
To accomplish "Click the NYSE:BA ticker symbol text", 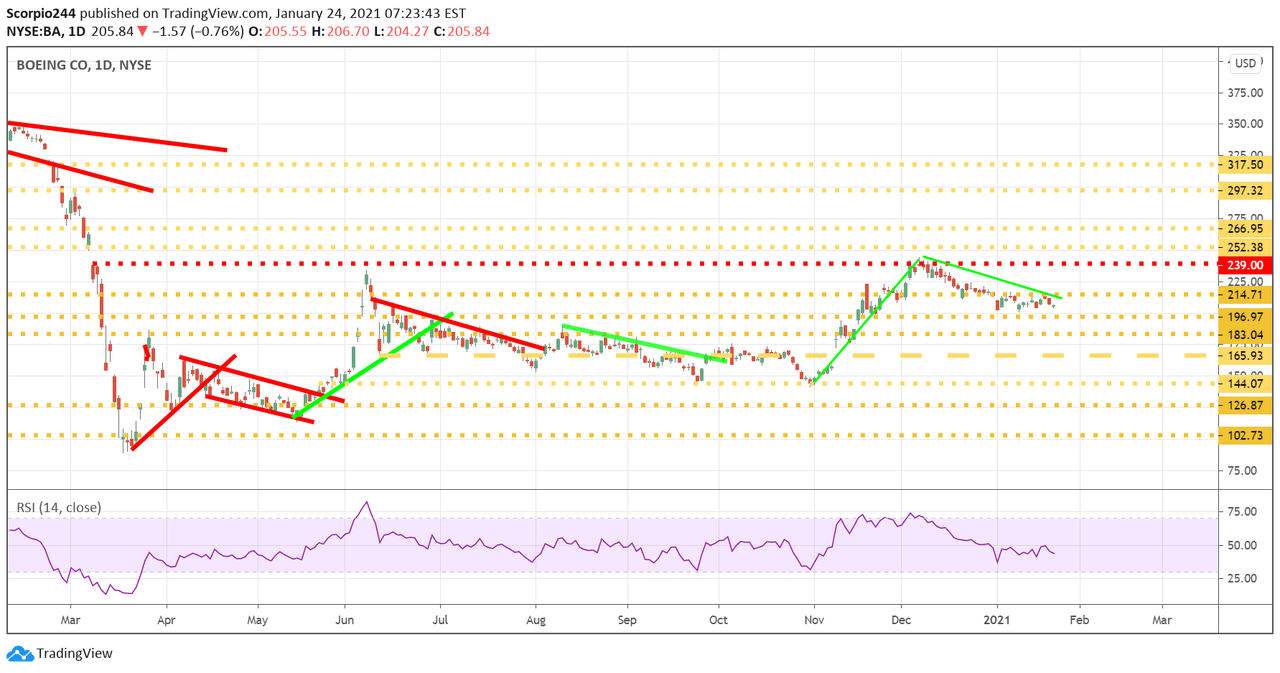I will (32, 31).
